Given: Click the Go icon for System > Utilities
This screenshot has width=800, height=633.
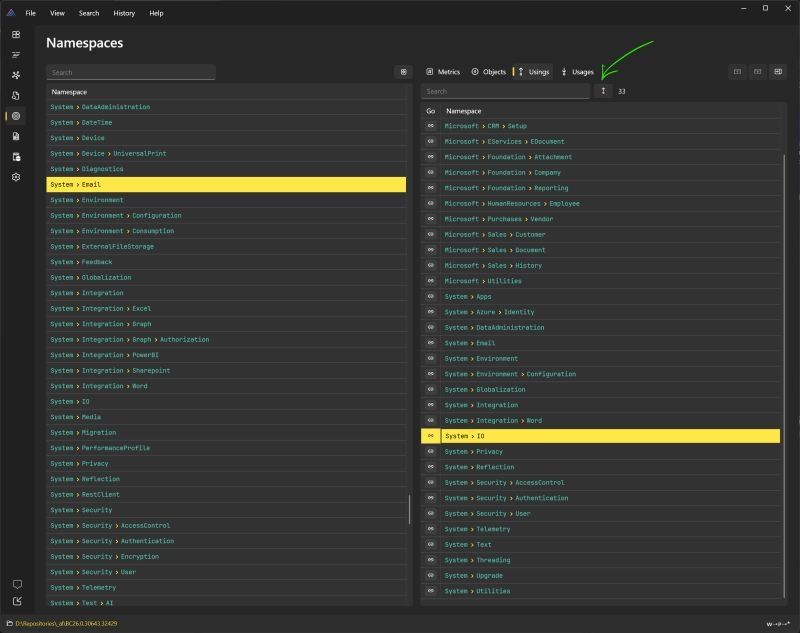Looking at the screenshot, I should pyautogui.click(x=431, y=591).
